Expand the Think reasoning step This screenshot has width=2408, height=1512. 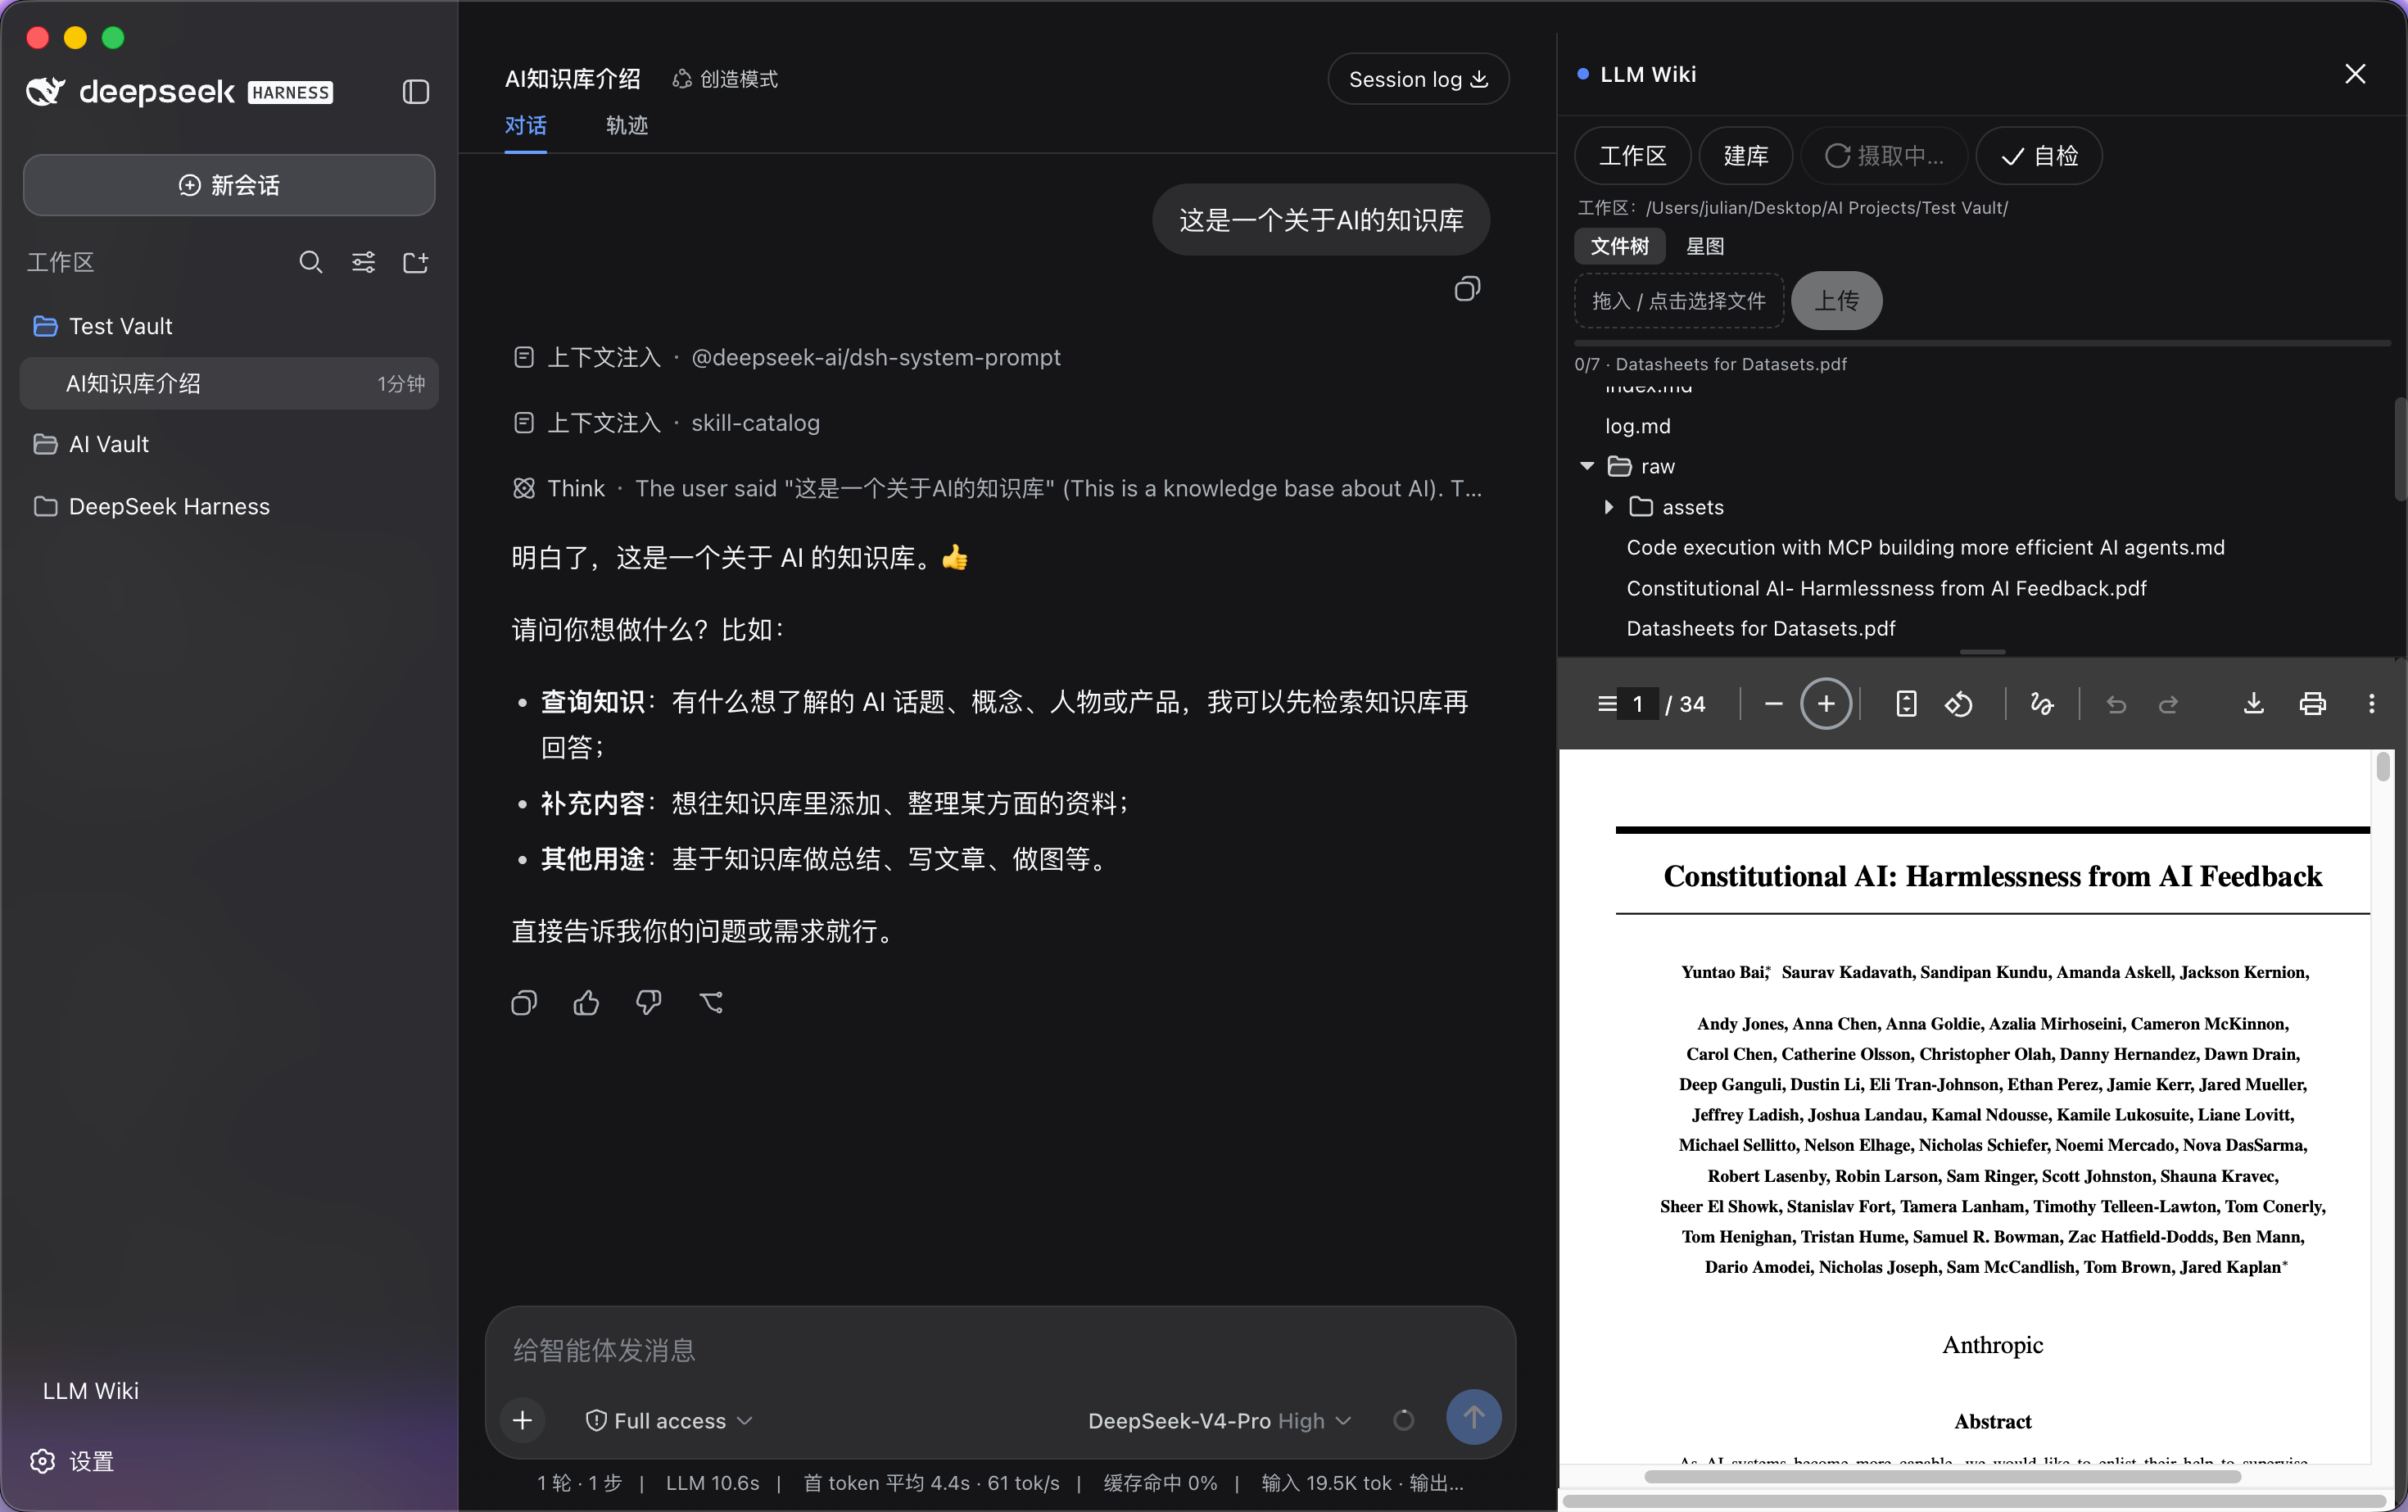coord(998,488)
